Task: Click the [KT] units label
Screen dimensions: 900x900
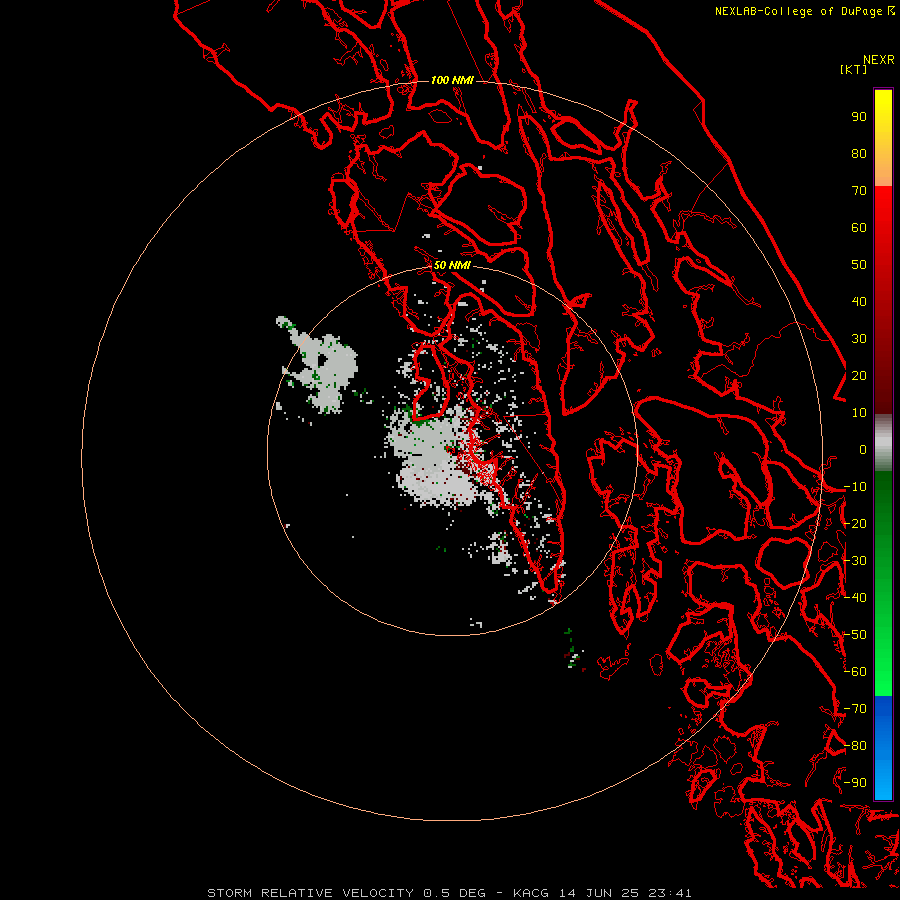Action: 853,69
